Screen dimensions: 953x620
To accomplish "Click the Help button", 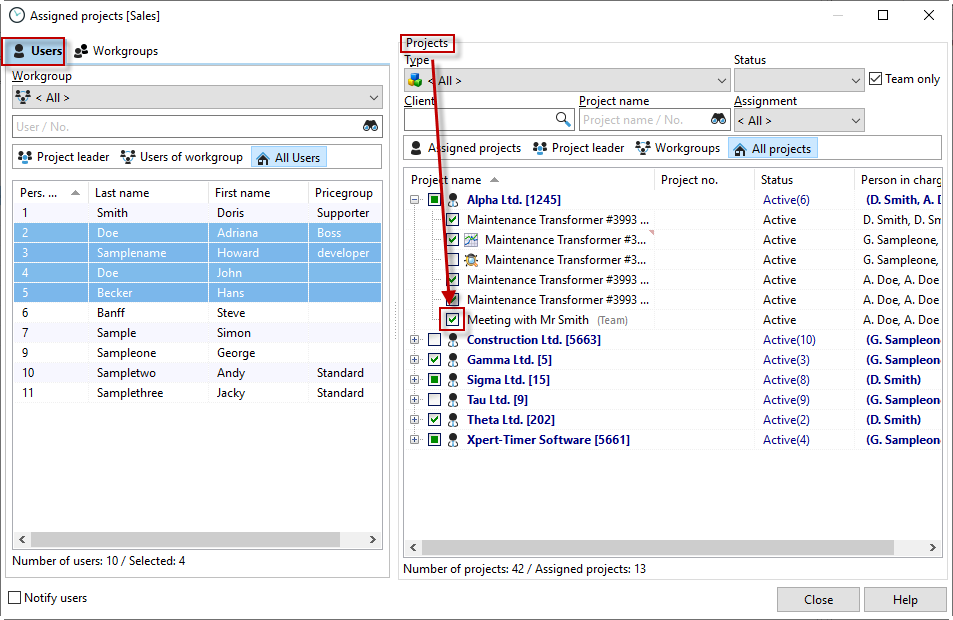I will 905,599.
